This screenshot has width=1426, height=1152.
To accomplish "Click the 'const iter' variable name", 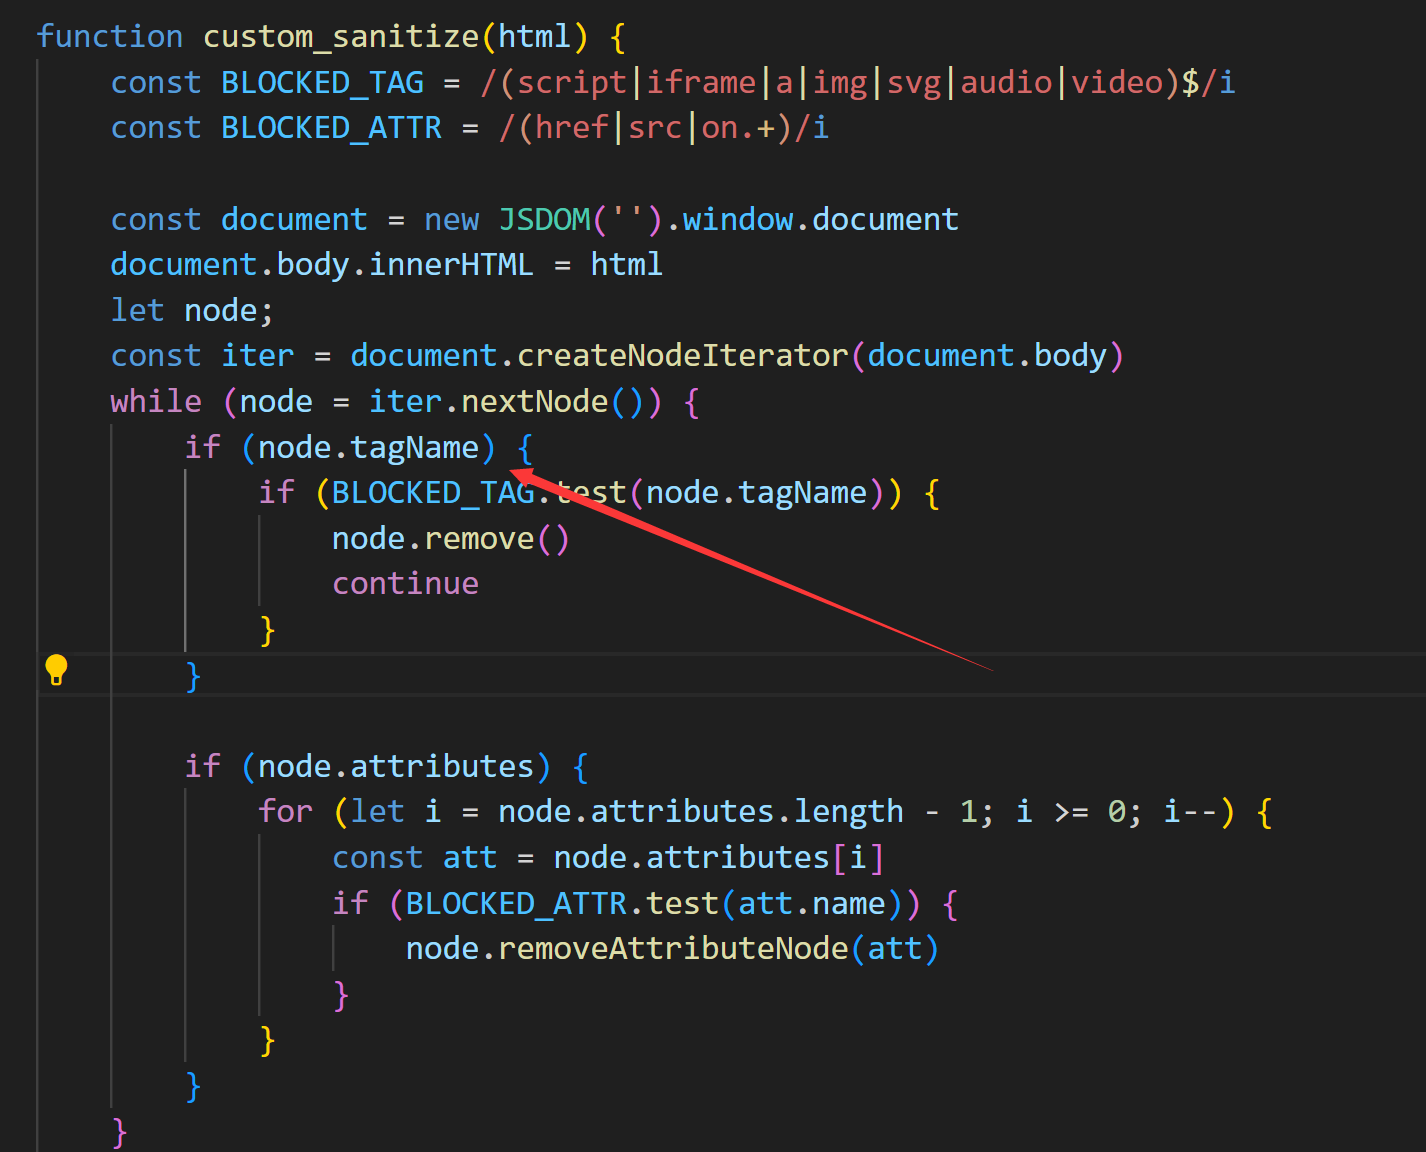I will pos(258,356).
